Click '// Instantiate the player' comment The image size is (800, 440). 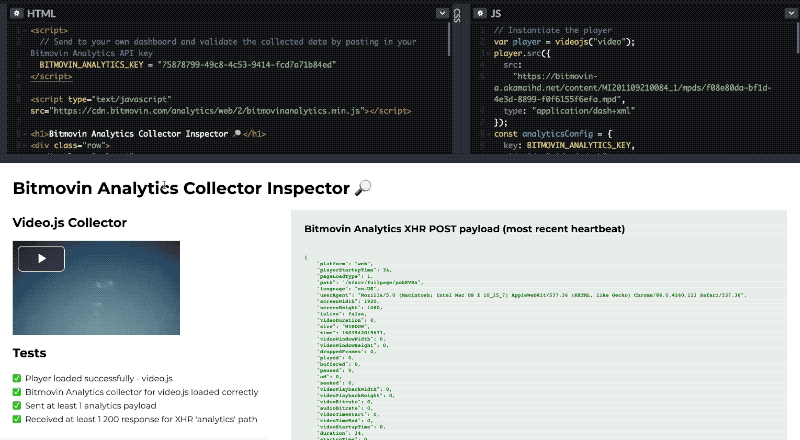[x=553, y=31]
